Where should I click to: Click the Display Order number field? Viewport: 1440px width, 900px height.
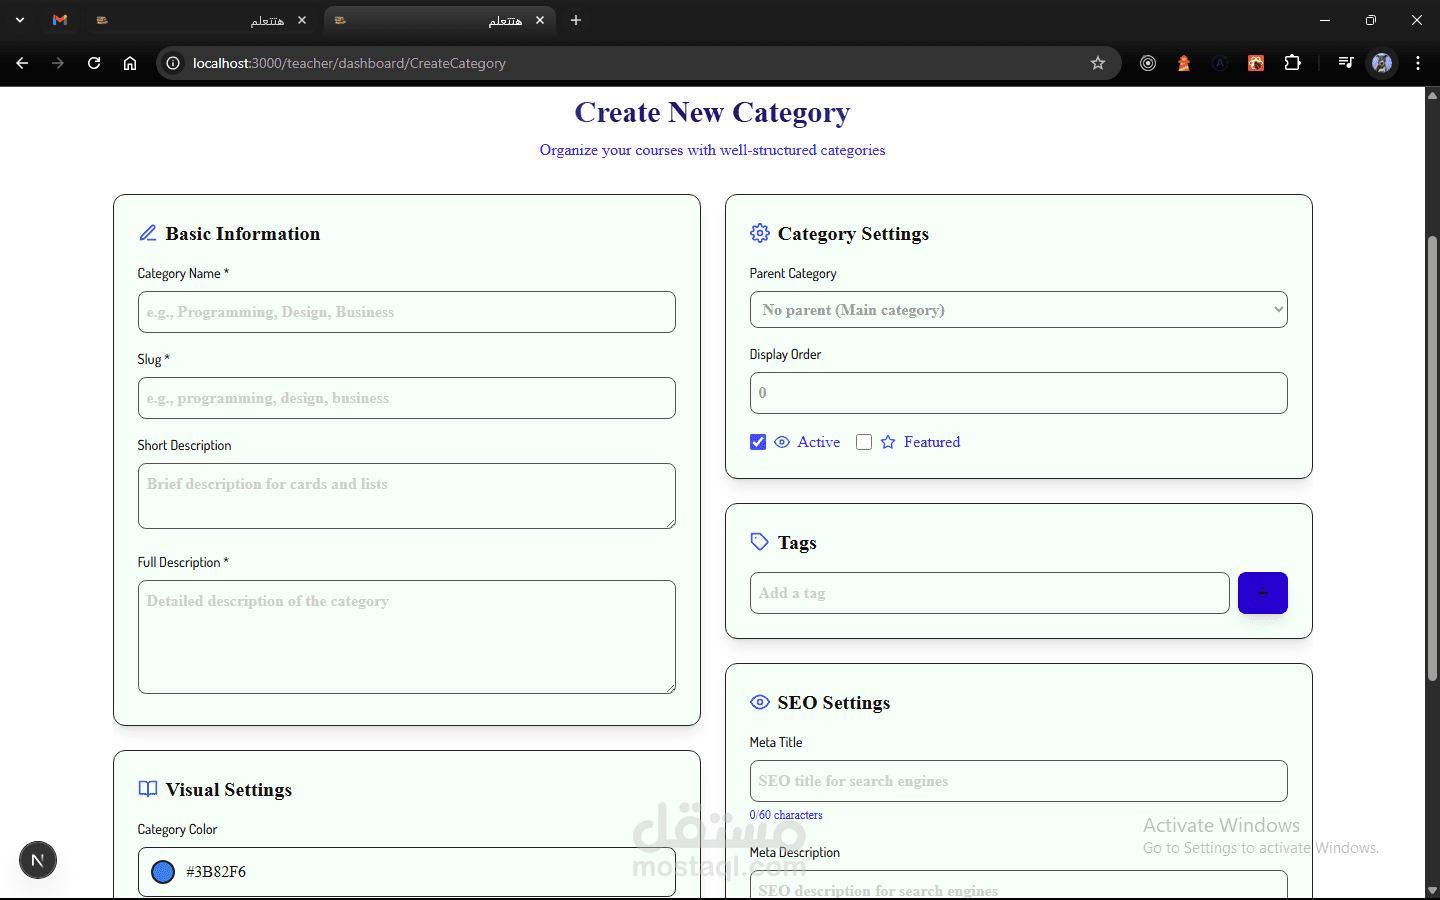1018,393
